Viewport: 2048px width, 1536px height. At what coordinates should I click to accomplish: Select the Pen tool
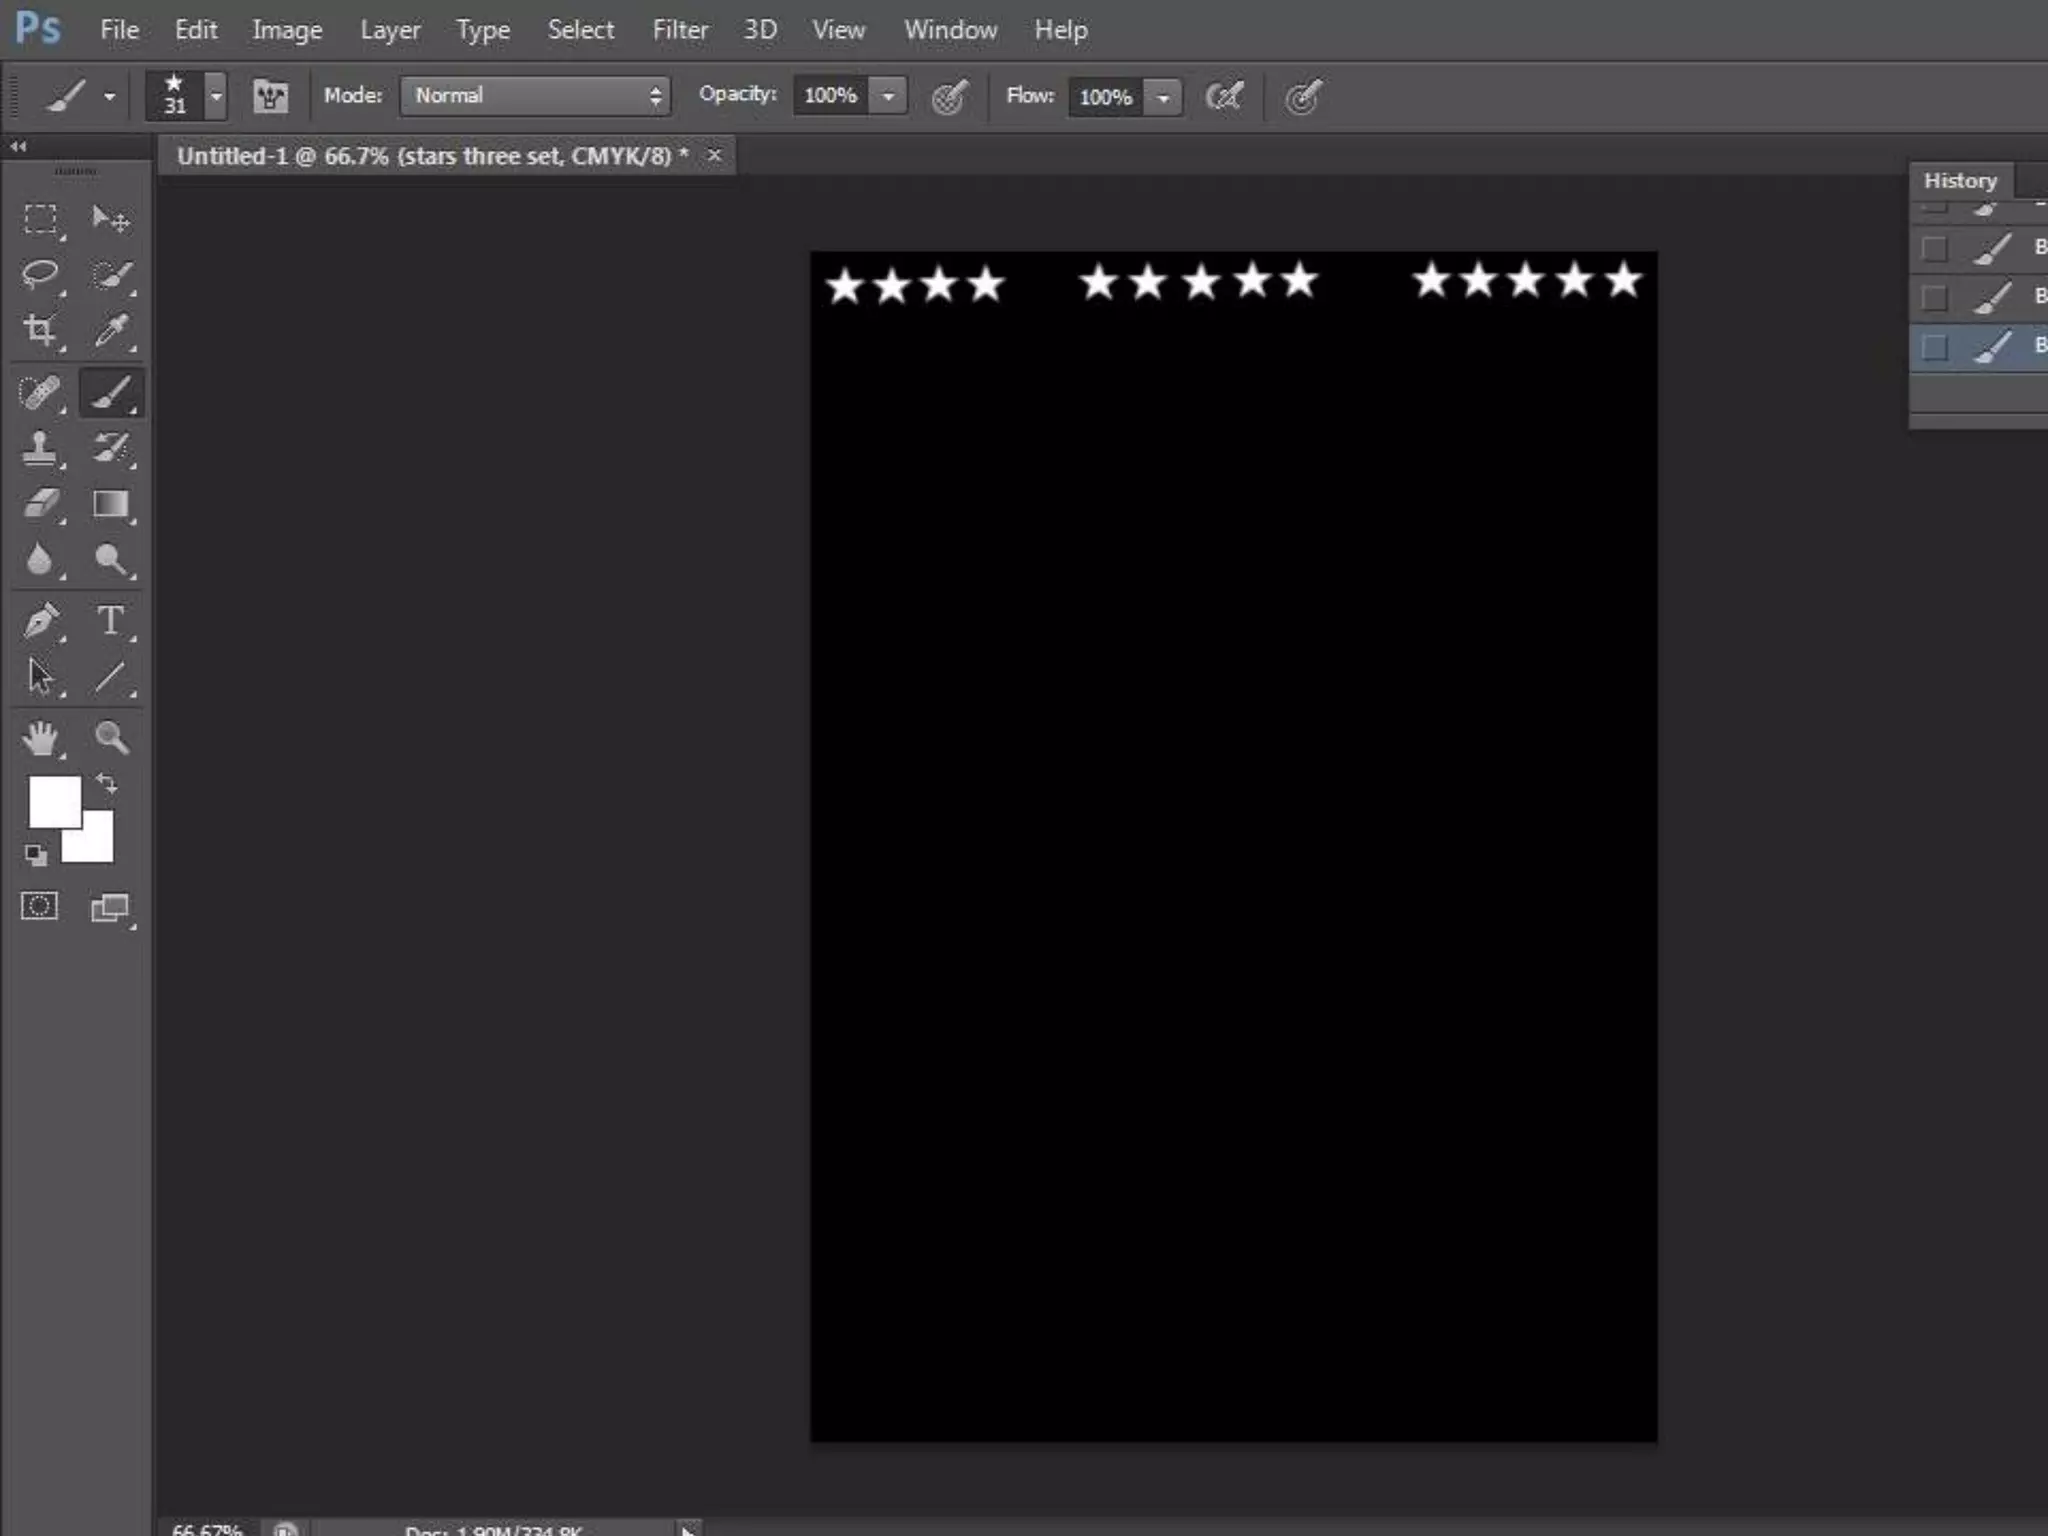point(40,620)
